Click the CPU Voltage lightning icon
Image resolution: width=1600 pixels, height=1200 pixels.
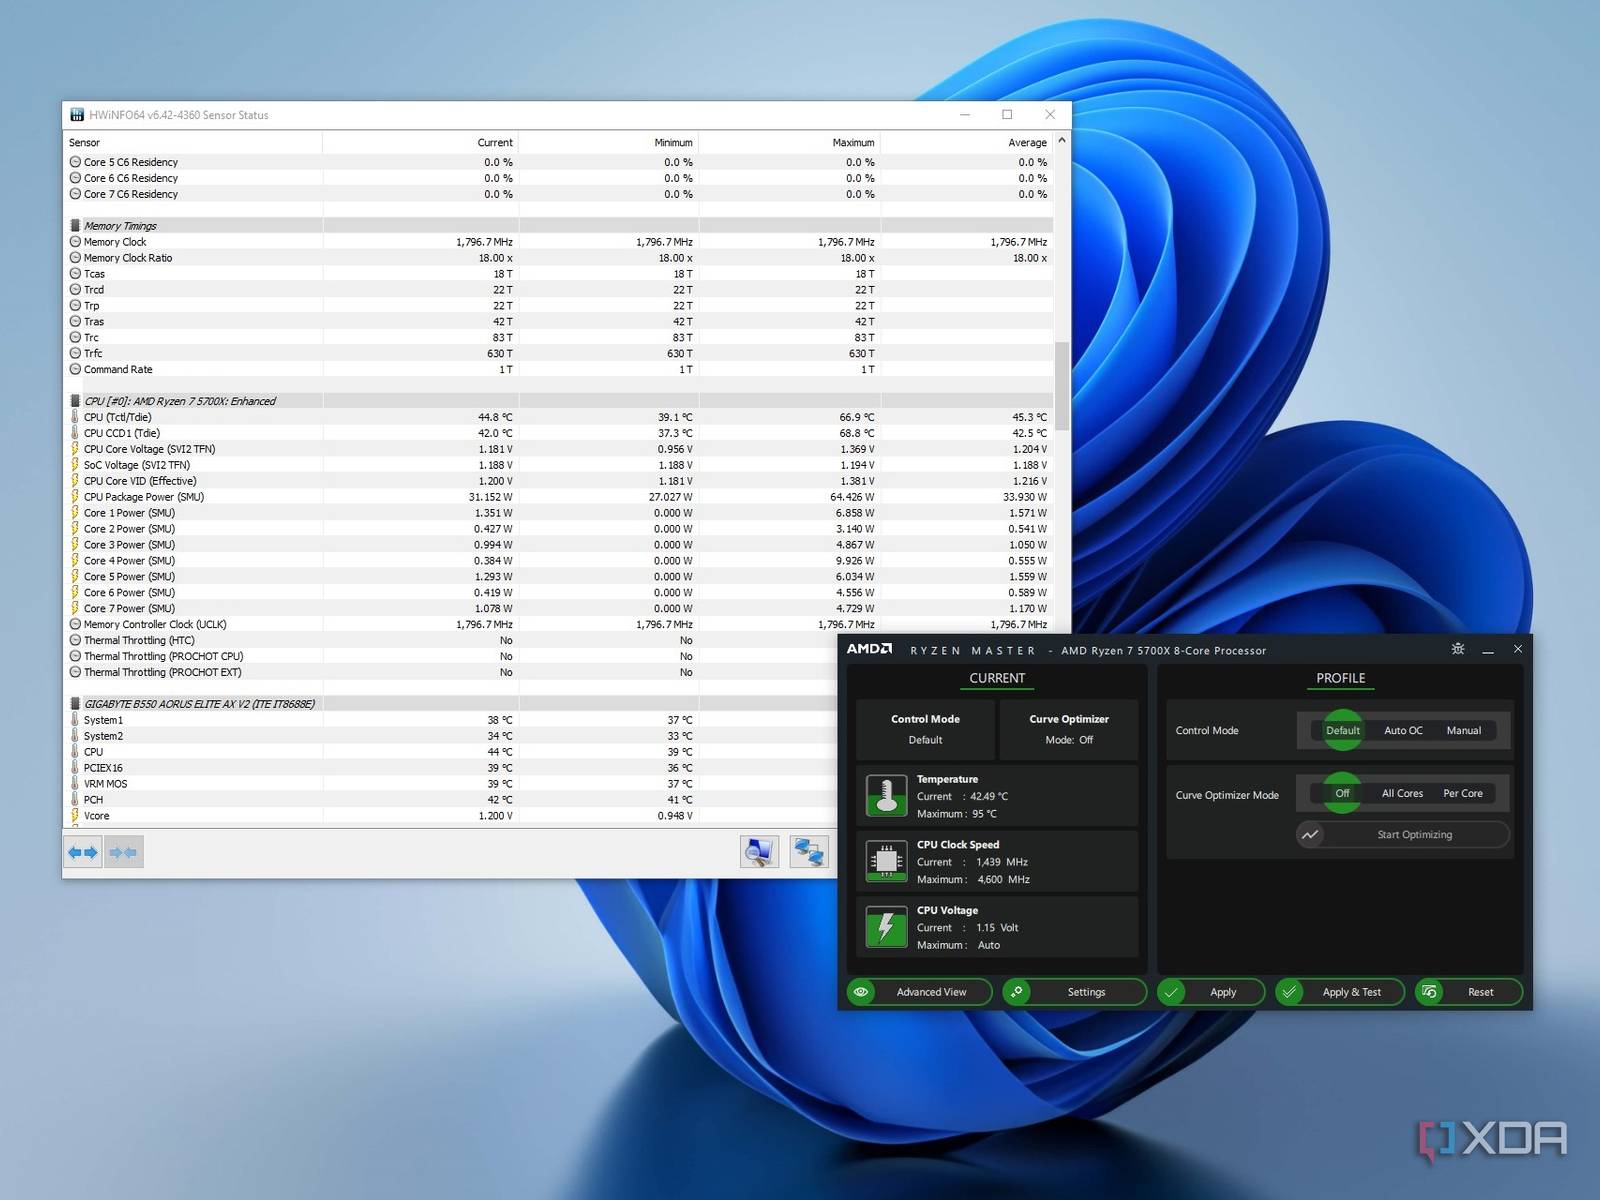pos(885,927)
